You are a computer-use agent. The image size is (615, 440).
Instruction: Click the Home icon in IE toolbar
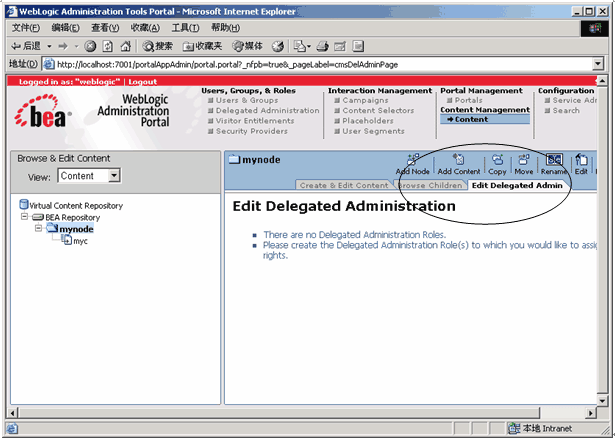click(126, 46)
